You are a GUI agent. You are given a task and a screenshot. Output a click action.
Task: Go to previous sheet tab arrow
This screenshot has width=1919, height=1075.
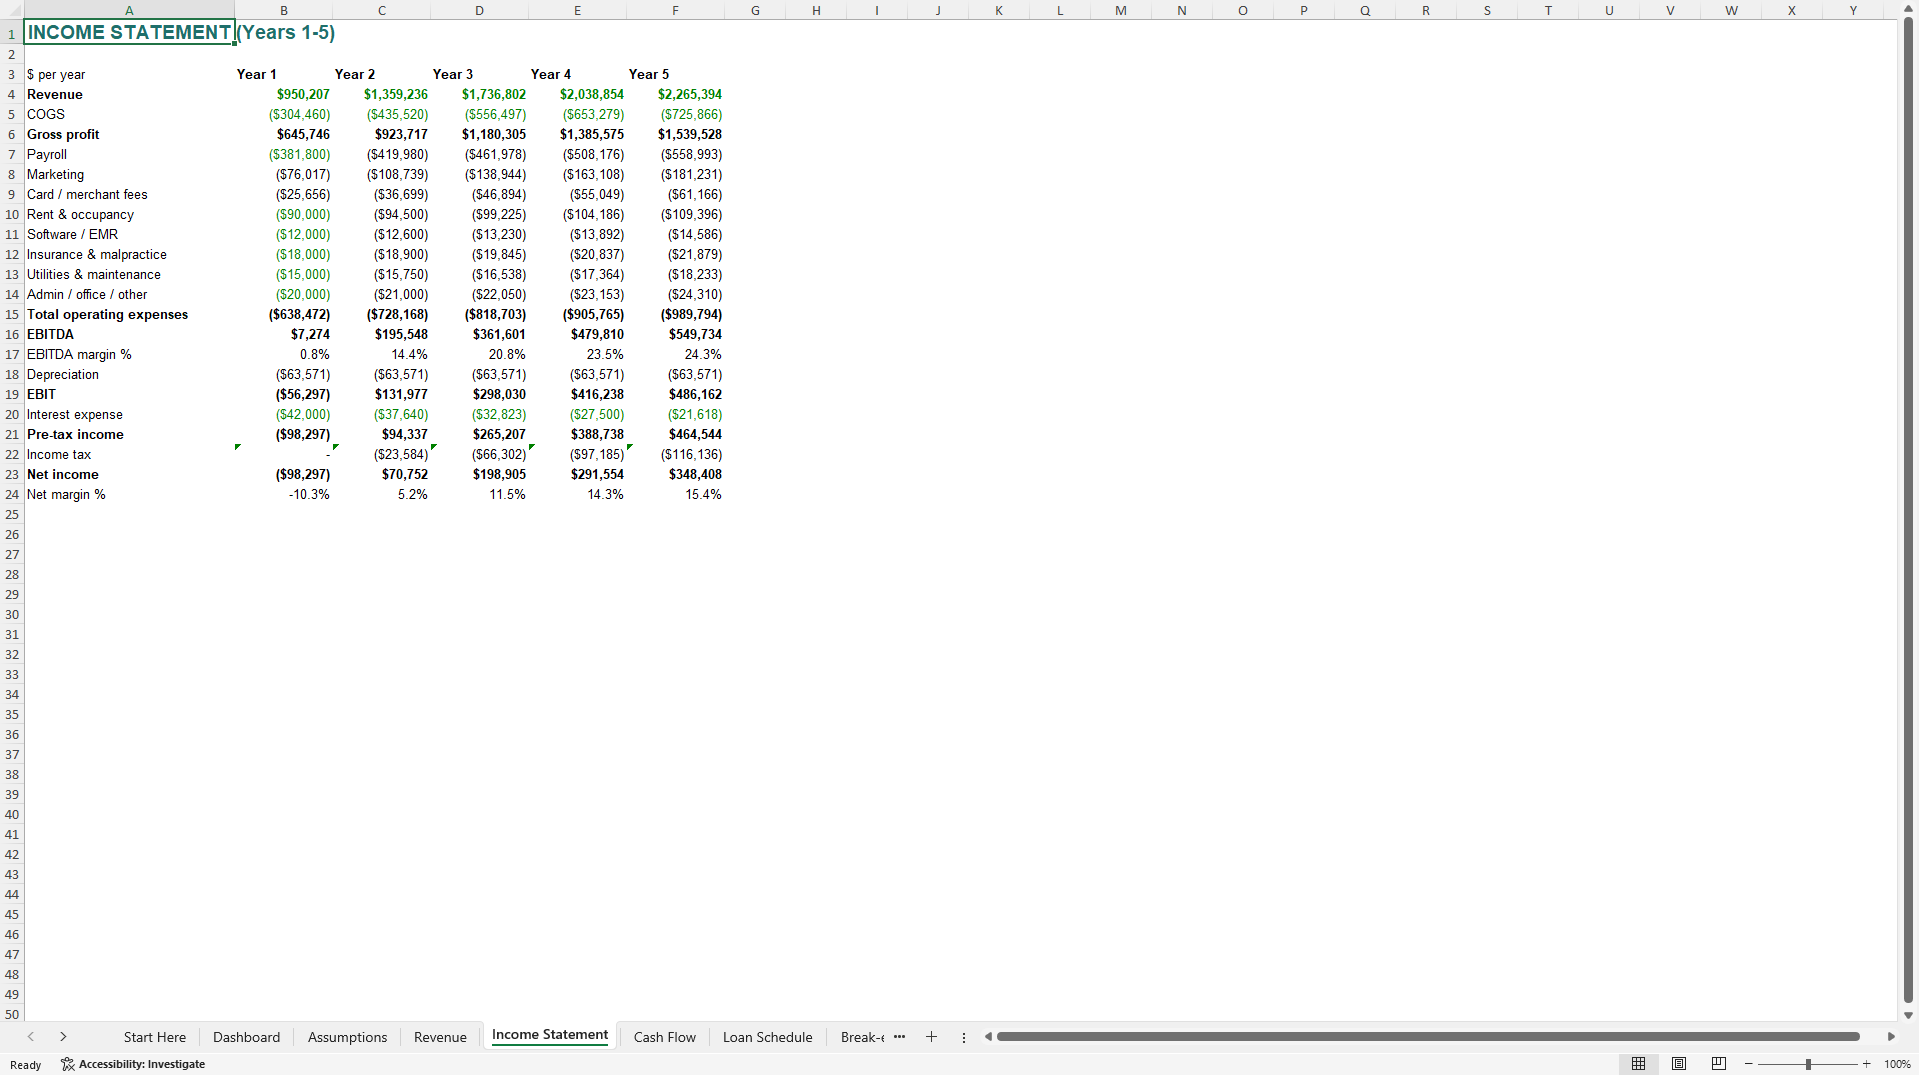coord(31,1037)
